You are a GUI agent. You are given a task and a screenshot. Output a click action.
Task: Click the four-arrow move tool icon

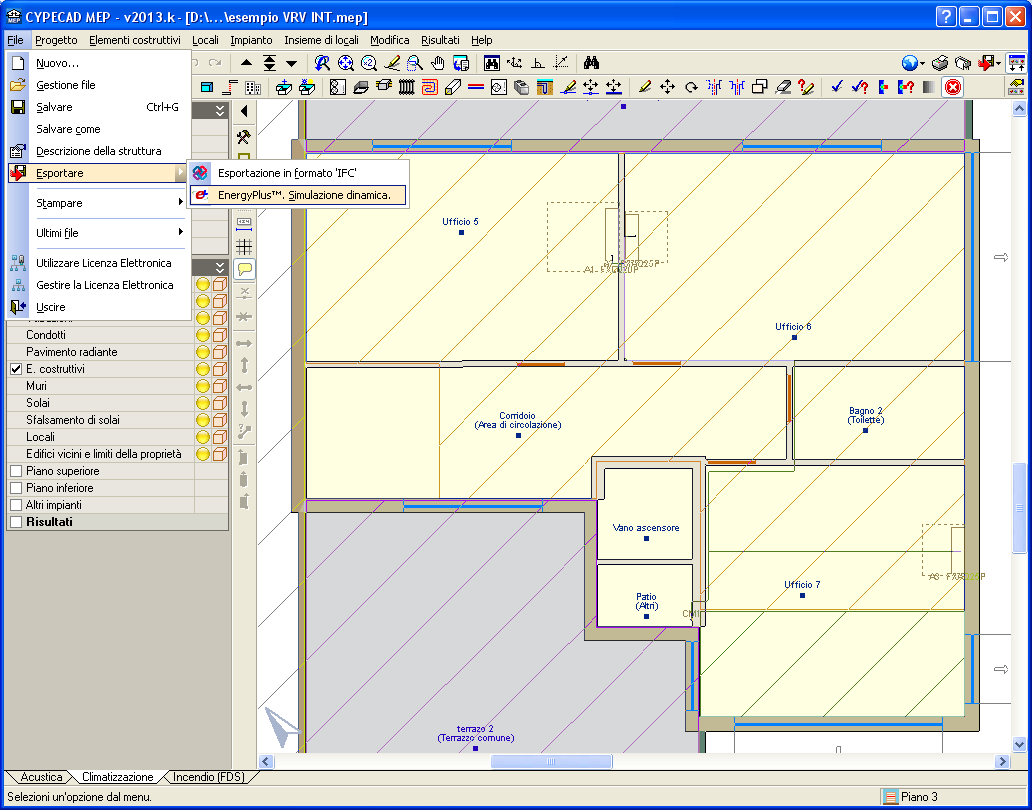pos(667,87)
